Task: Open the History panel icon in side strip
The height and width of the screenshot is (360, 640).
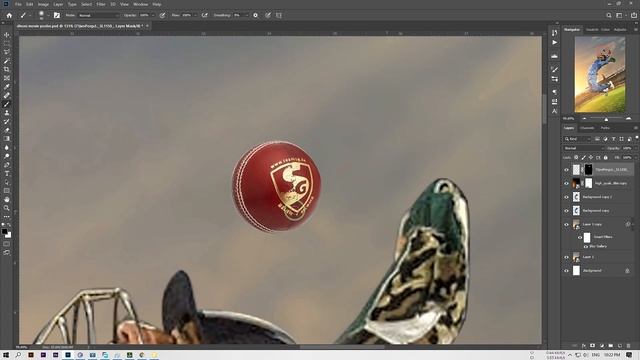Action: pos(554,33)
